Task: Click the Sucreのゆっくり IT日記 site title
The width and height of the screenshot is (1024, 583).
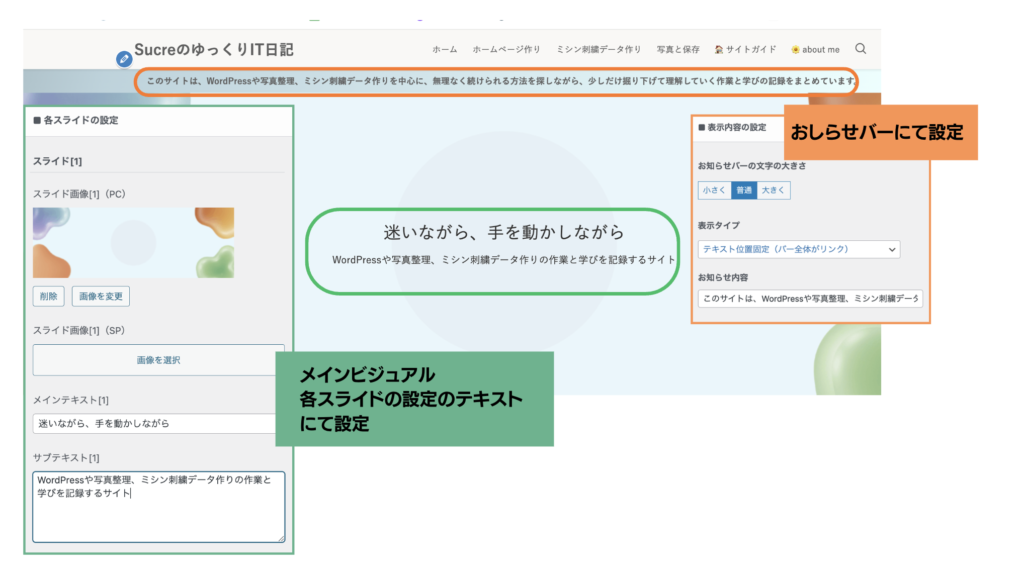Action: (214, 49)
